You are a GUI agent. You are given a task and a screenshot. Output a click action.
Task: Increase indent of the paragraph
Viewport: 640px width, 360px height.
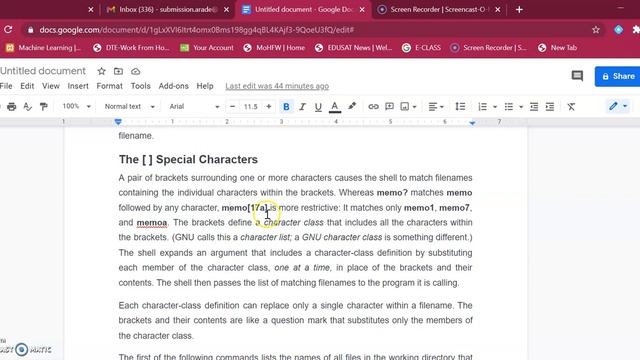point(550,107)
